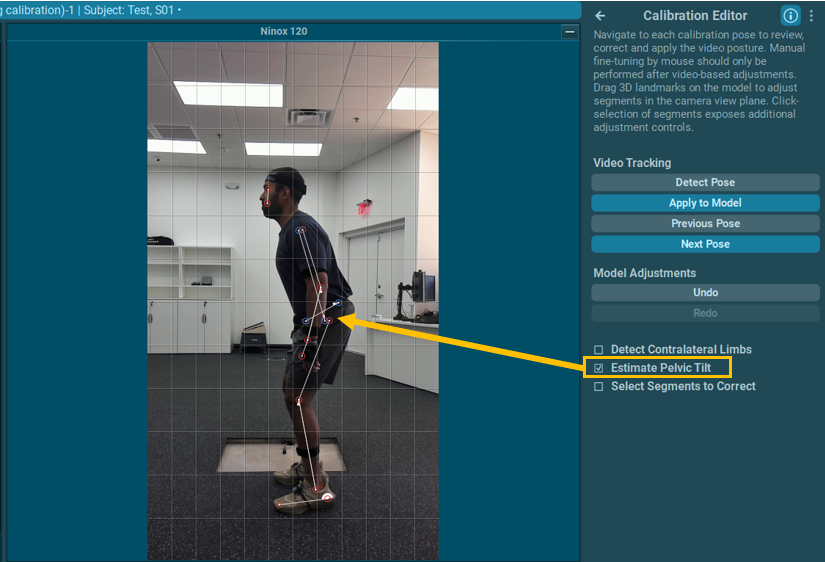Open the info icon in Calibration Editor header
Viewport: 825px width, 562px height.
point(790,16)
